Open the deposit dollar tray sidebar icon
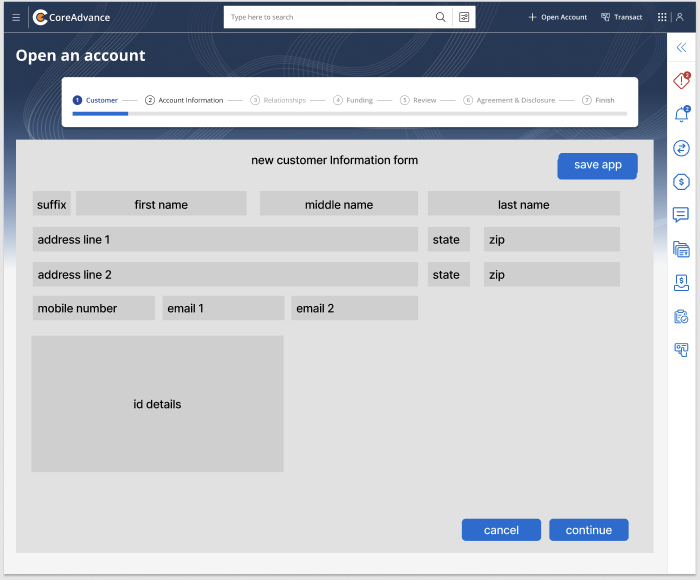Screen dimensions: 700x580 (681, 283)
